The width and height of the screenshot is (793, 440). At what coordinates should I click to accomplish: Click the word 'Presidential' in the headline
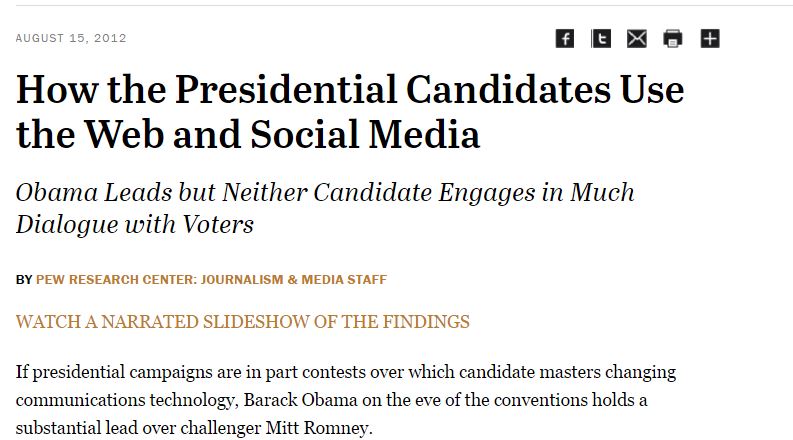(x=286, y=90)
